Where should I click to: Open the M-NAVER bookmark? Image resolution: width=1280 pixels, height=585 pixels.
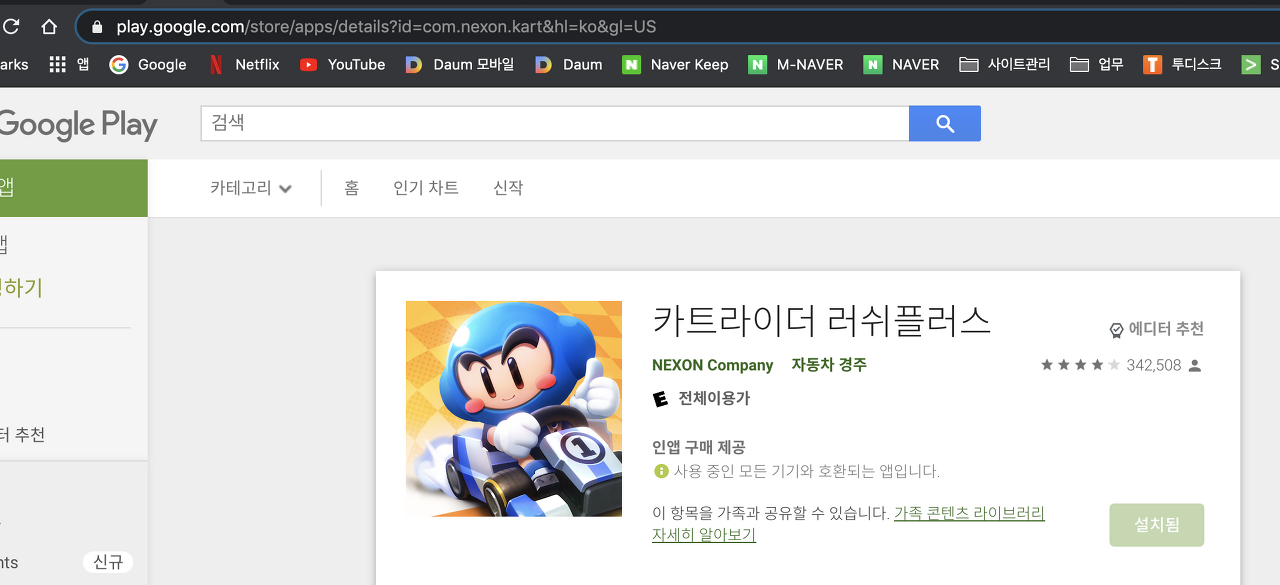click(796, 64)
